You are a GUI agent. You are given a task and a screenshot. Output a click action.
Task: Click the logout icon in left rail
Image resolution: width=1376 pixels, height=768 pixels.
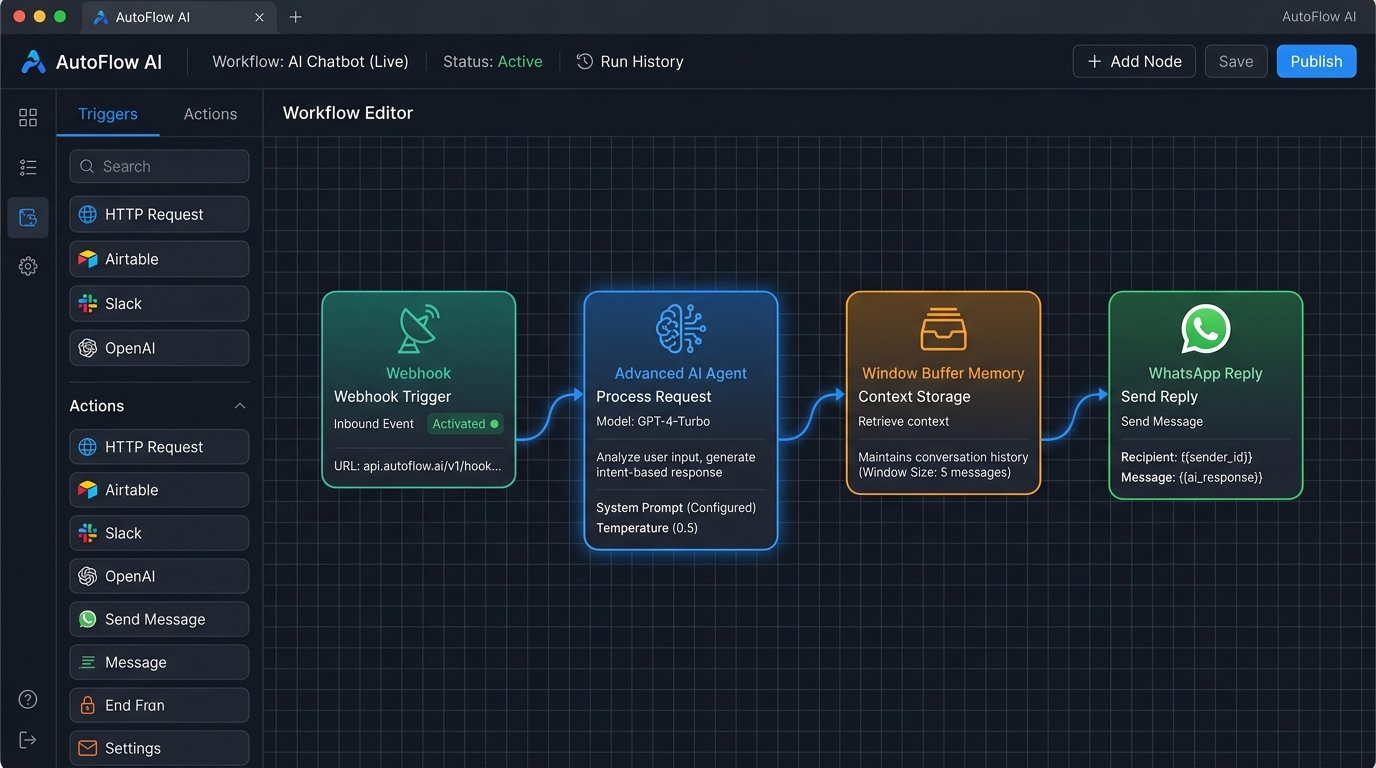tap(28, 740)
